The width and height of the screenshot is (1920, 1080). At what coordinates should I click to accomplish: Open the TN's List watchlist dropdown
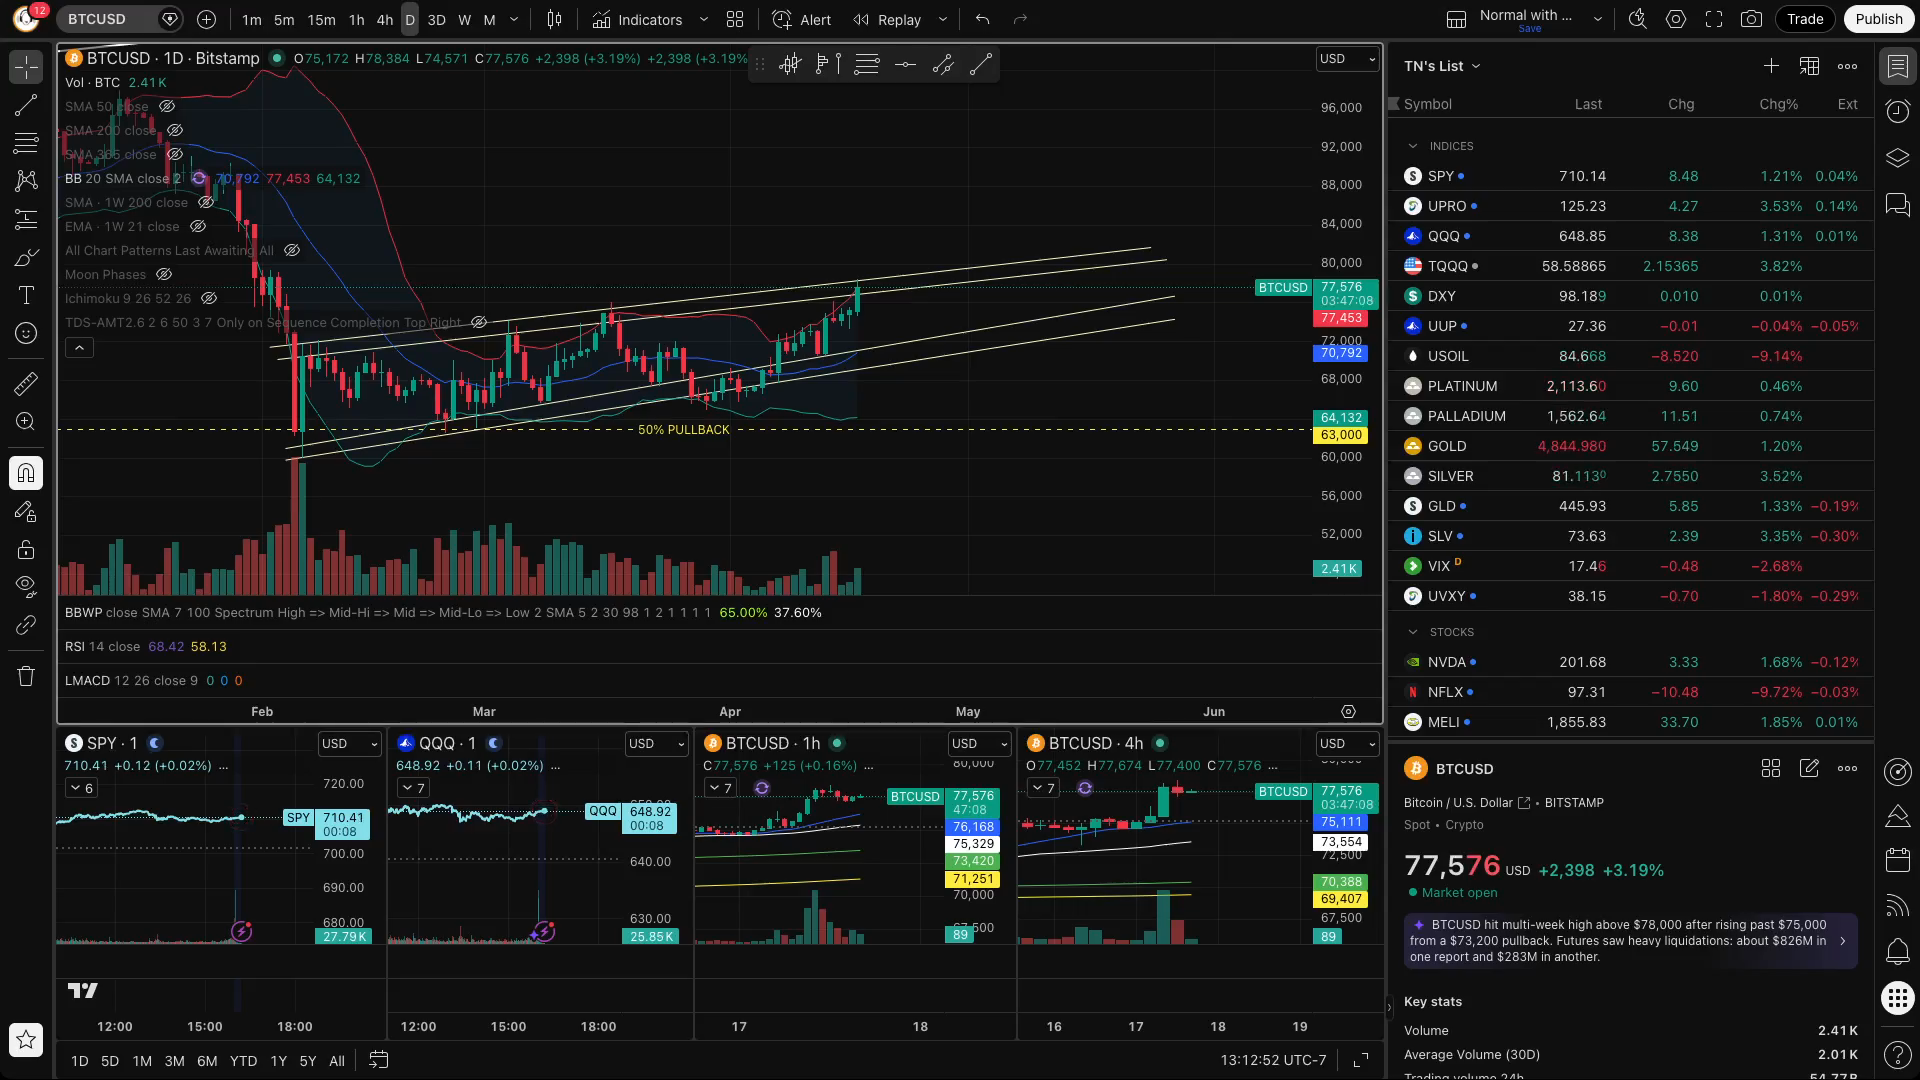(x=1442, y=66)
